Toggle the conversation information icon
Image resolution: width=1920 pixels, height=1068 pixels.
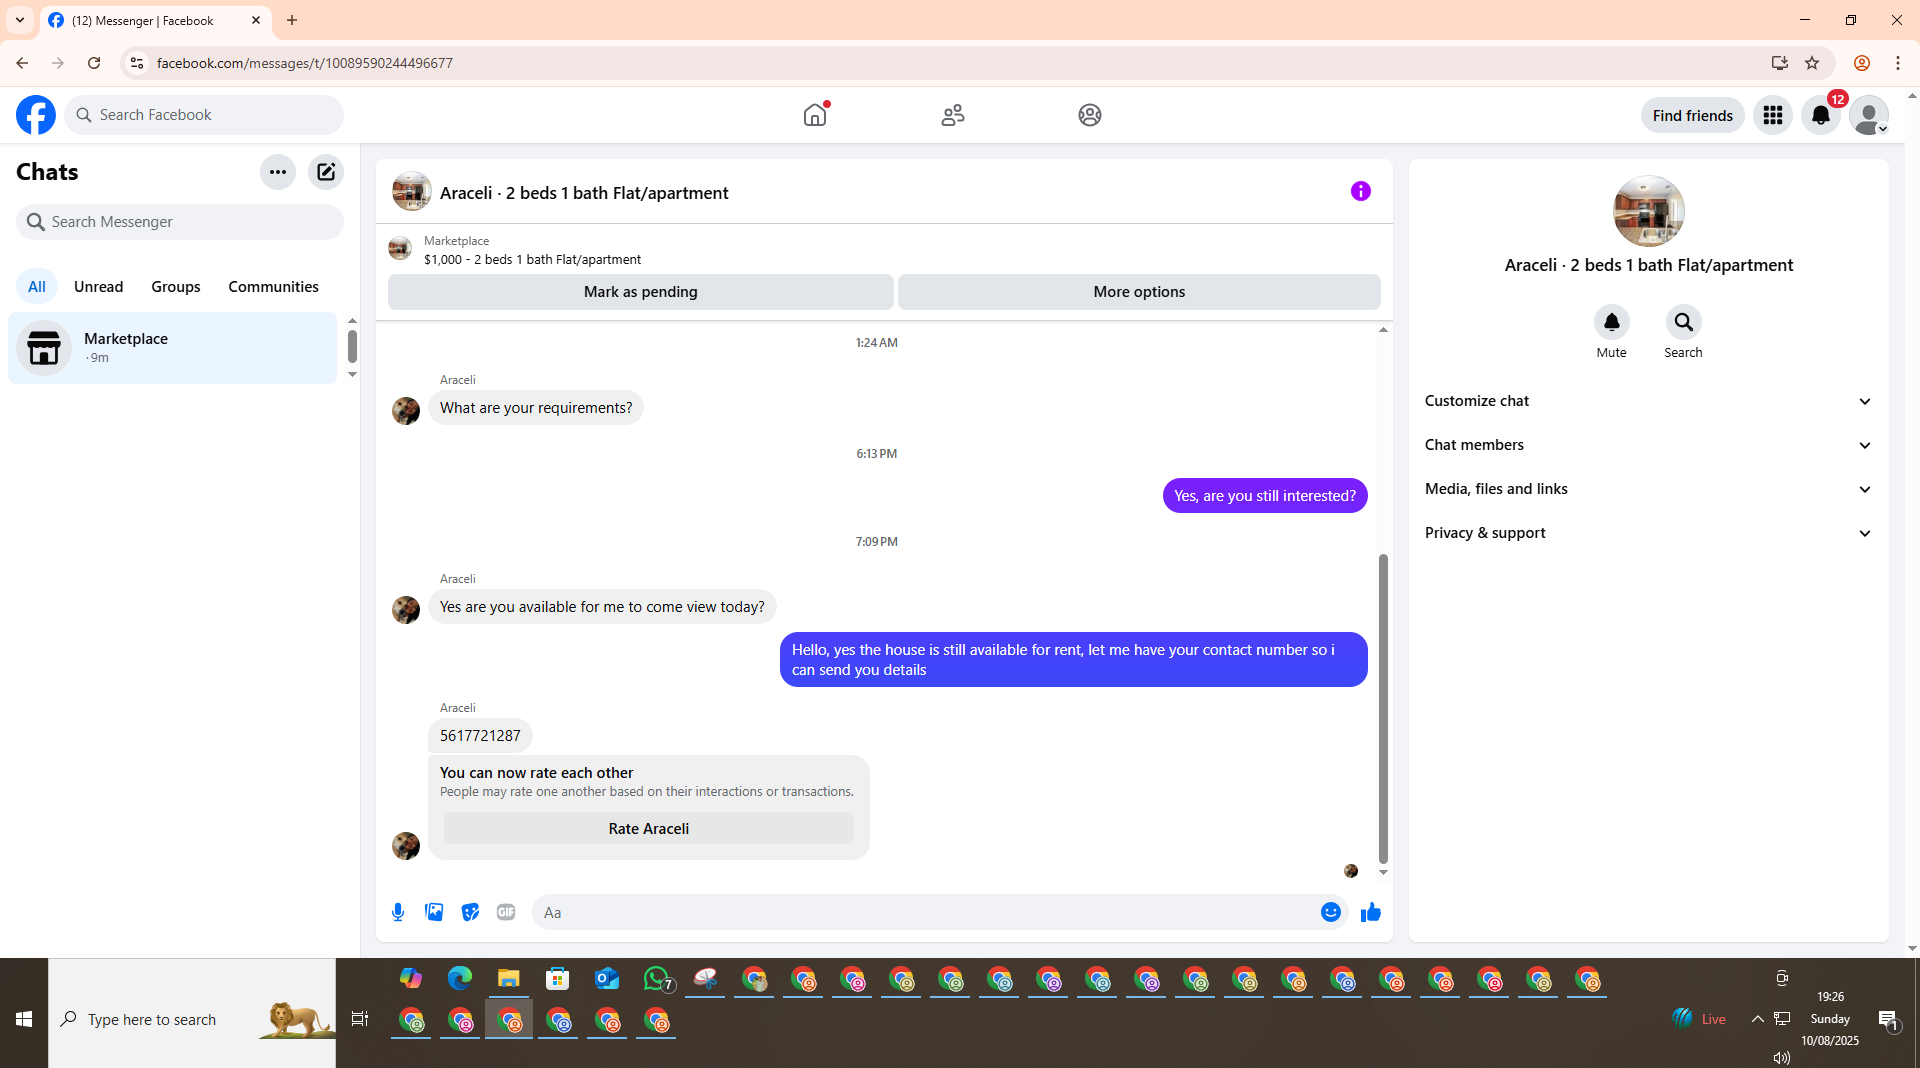click(1361, 191)
